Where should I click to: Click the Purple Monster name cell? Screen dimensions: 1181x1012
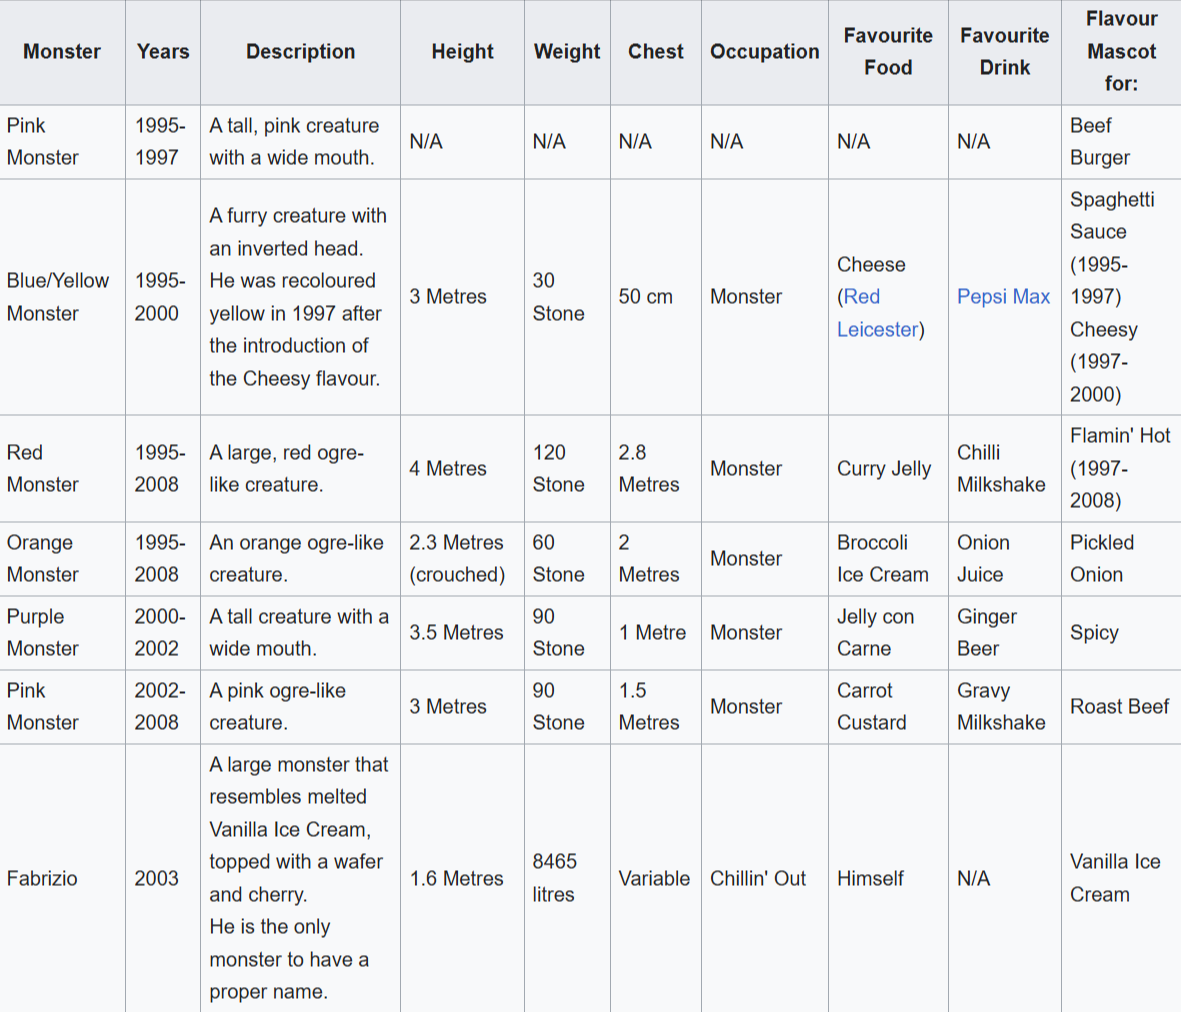(x=63, y=632)
